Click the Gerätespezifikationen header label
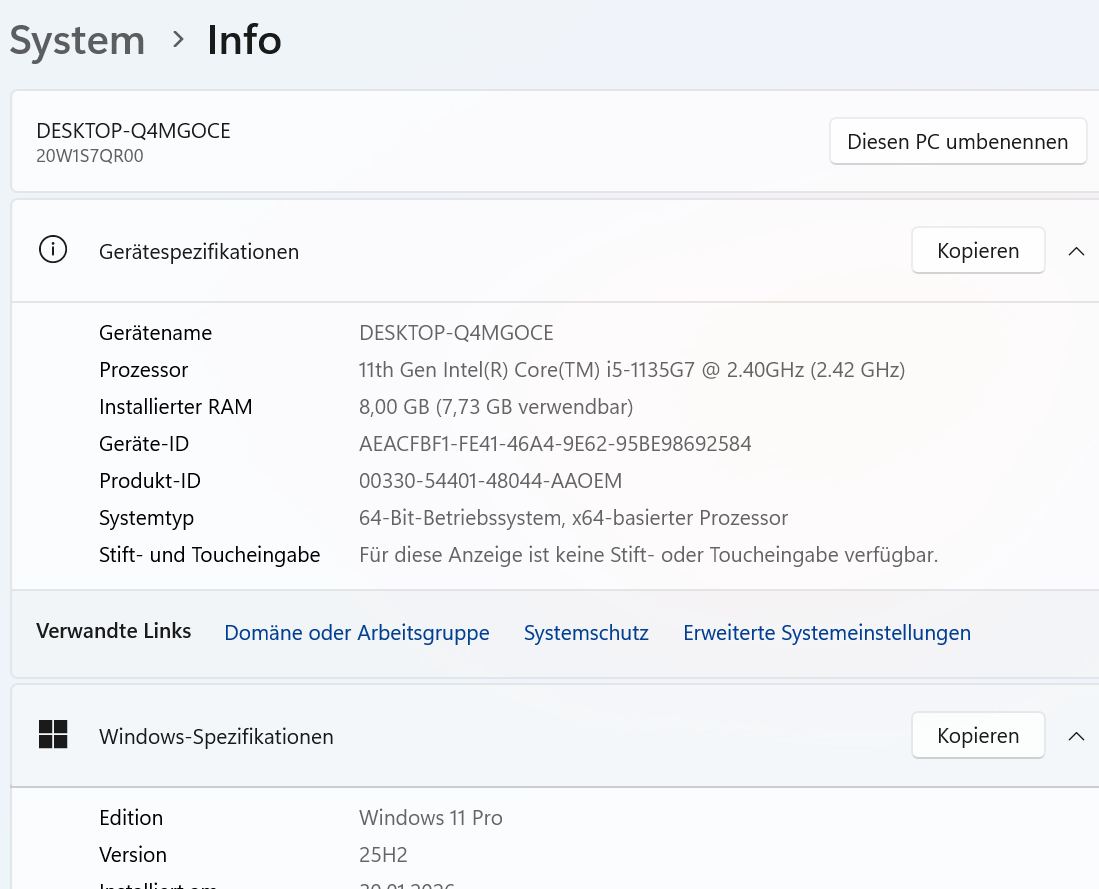The height and width of the screenshot is (889, 1099). [x=199, y=252]
